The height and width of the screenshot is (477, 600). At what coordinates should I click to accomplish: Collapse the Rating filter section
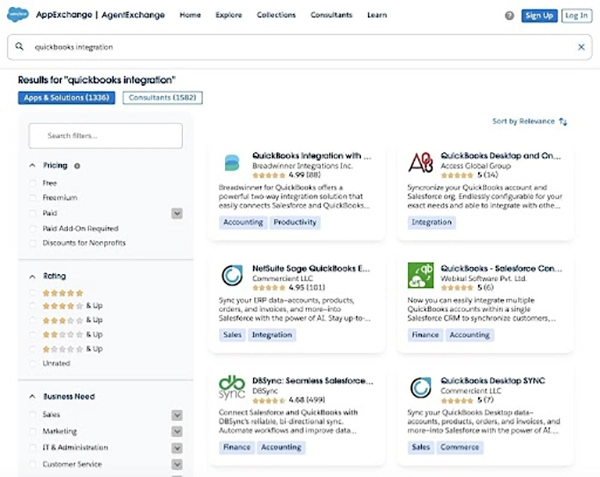33,276
